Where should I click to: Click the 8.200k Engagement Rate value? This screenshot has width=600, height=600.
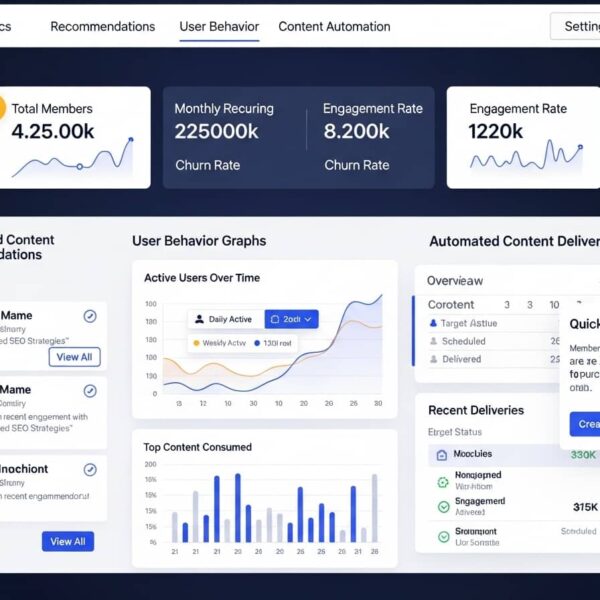click(356, 132)
